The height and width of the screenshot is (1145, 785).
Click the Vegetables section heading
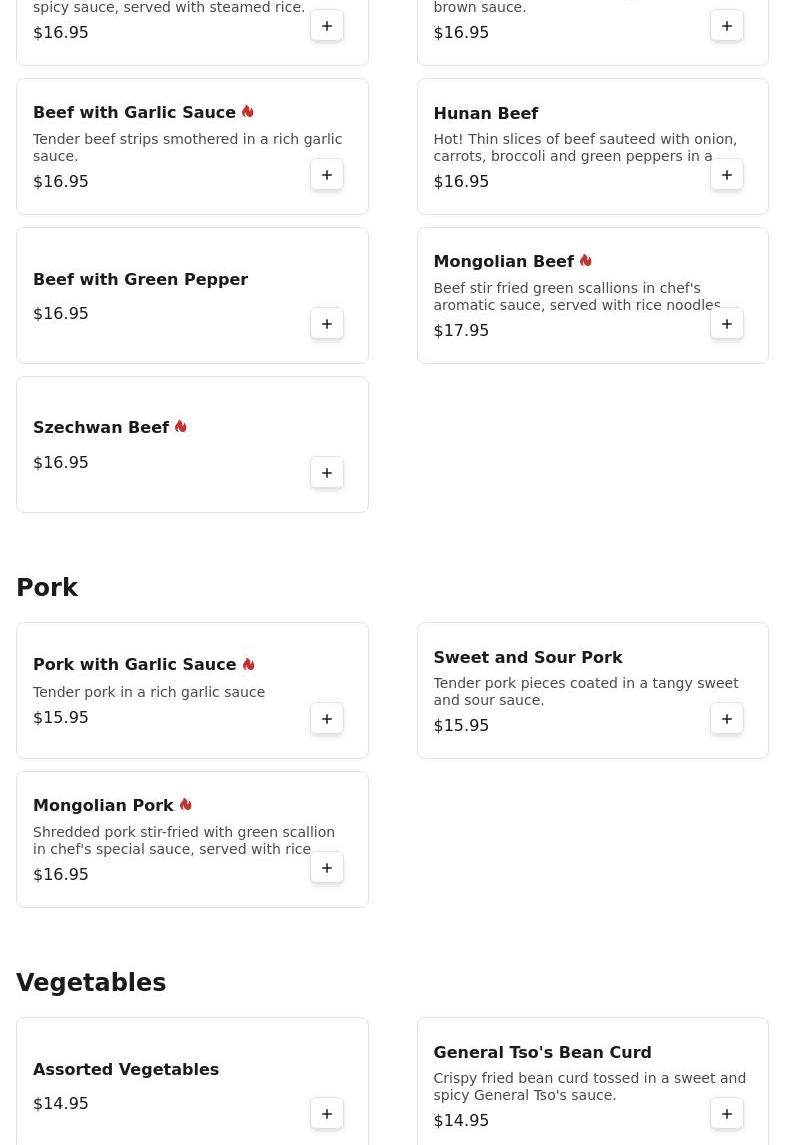[91, 983]
